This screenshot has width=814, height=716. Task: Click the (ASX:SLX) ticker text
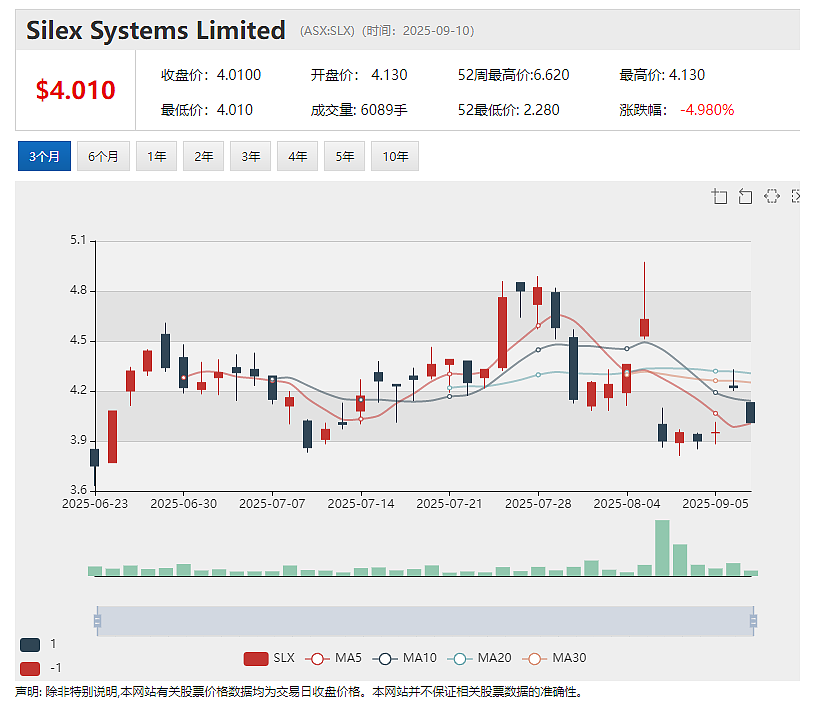pos(327,31)
